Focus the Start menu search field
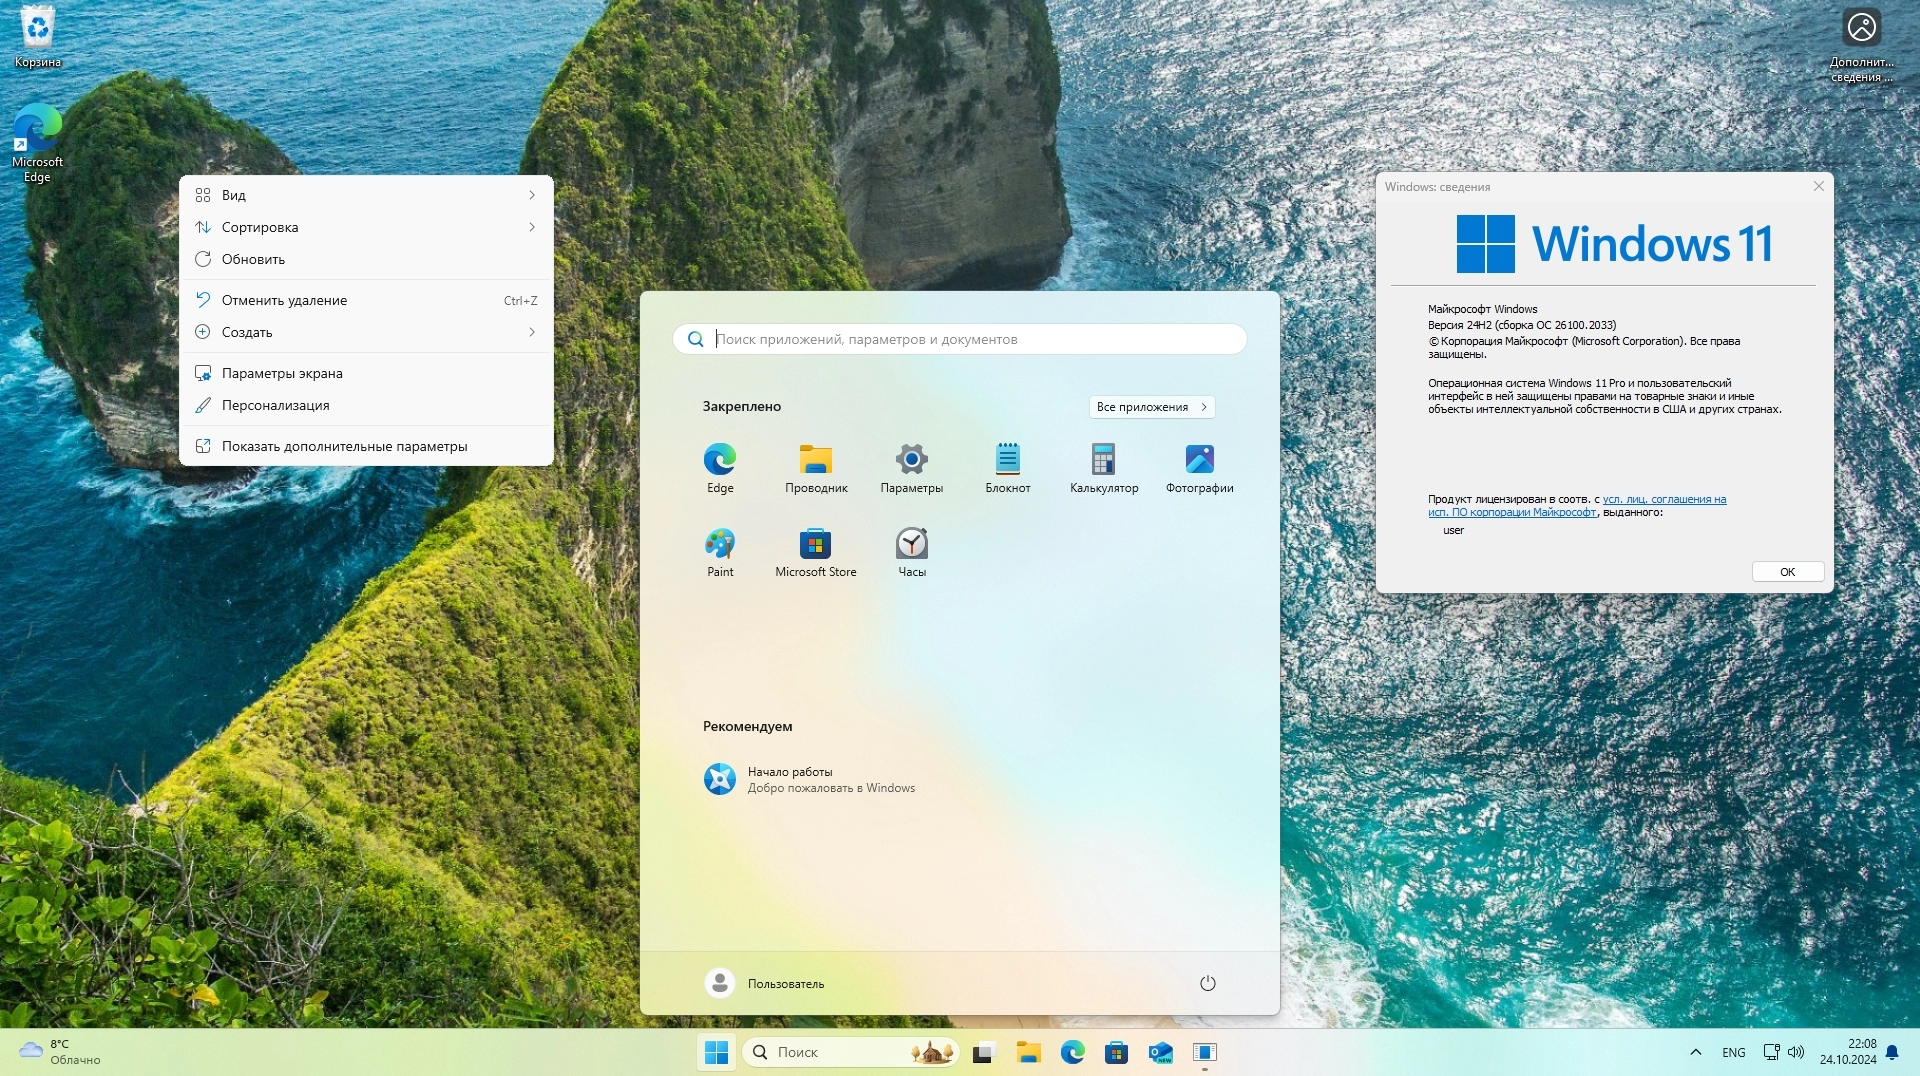 pyautogui.click(x=960, y=339)
